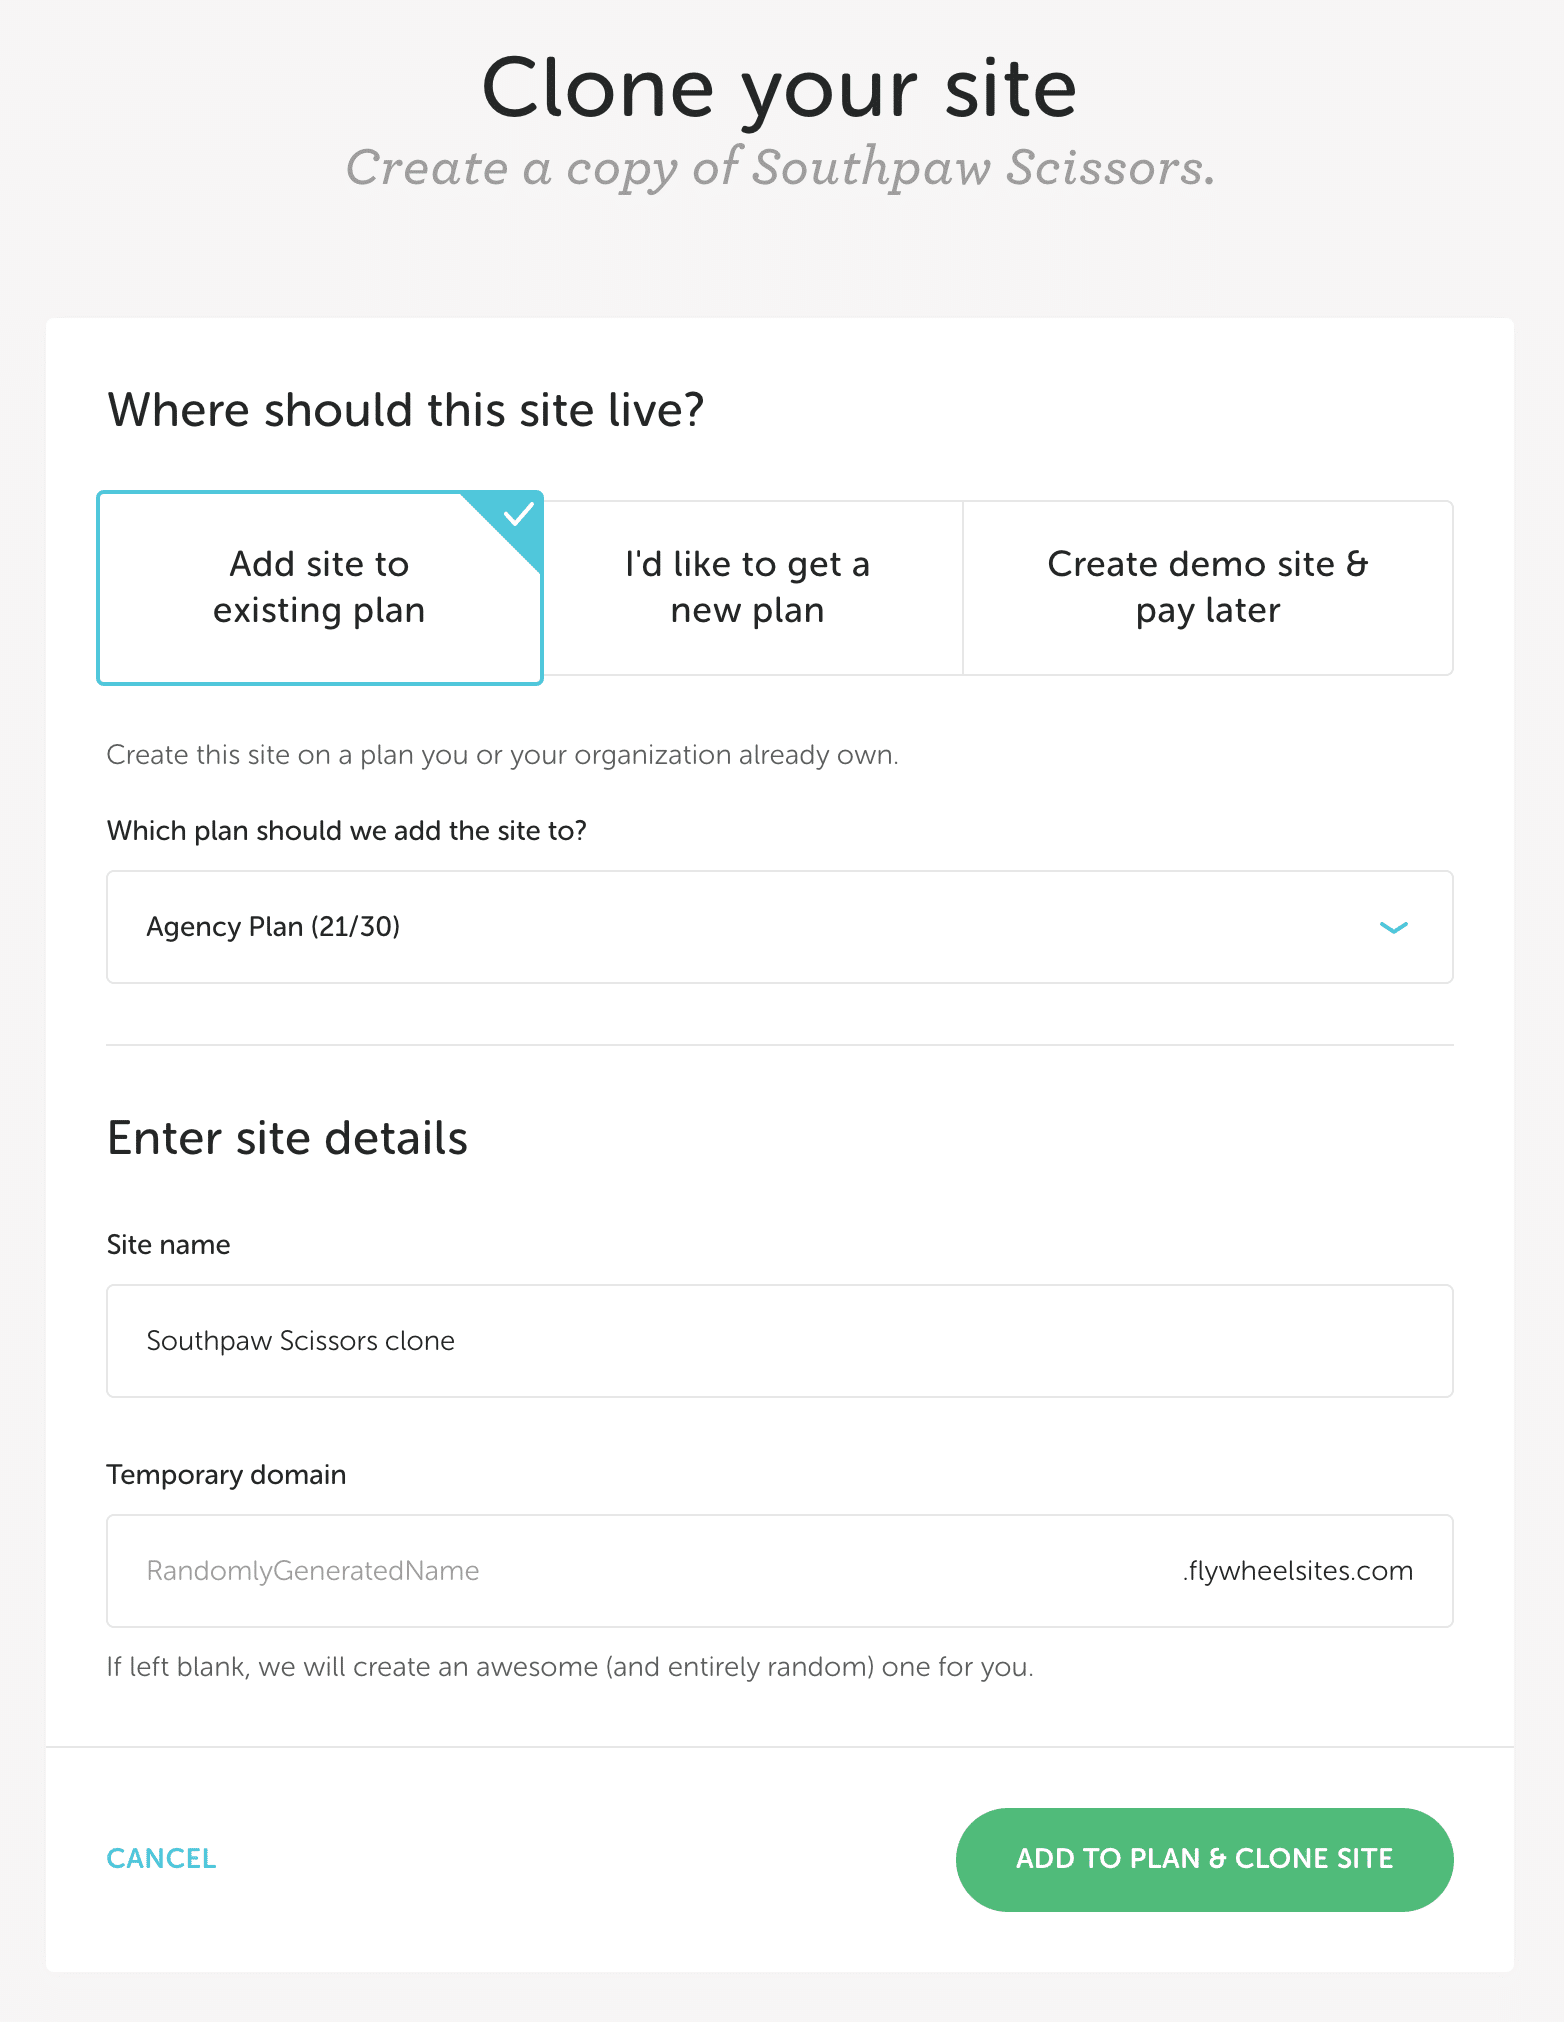
Task: Click the "If left blank" helper text
Action: tap(569, 1667)
